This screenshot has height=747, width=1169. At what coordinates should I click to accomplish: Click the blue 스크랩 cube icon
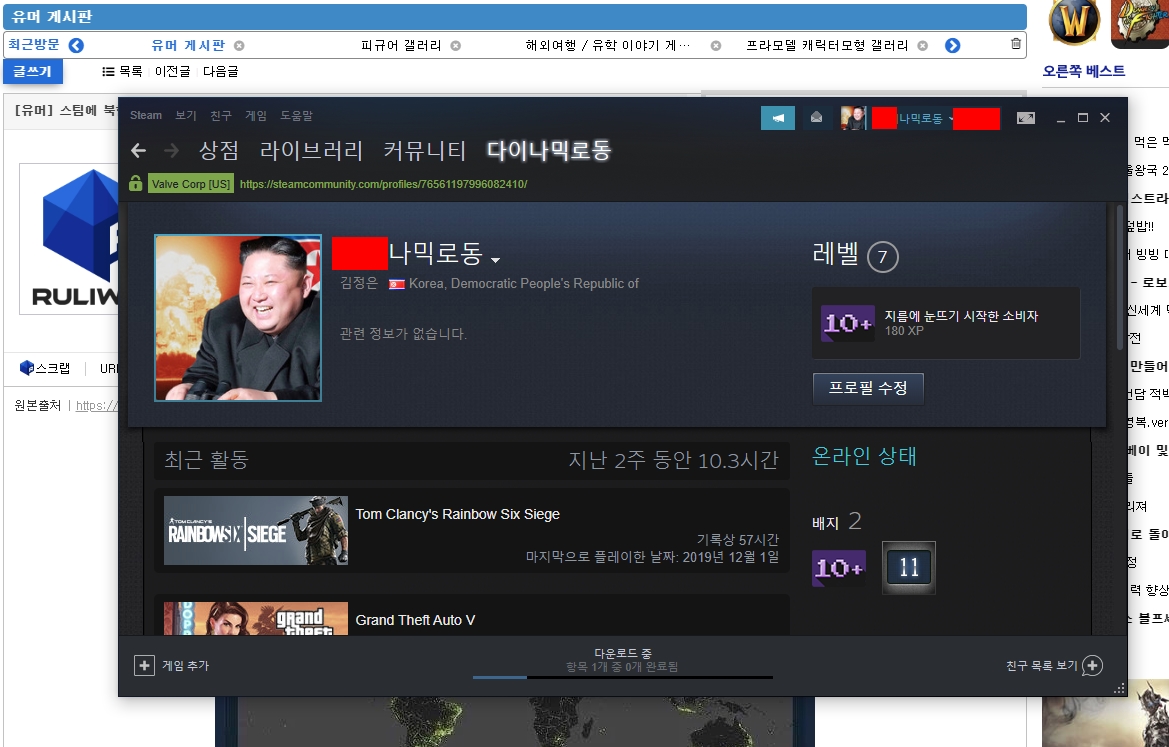(27, 368)
